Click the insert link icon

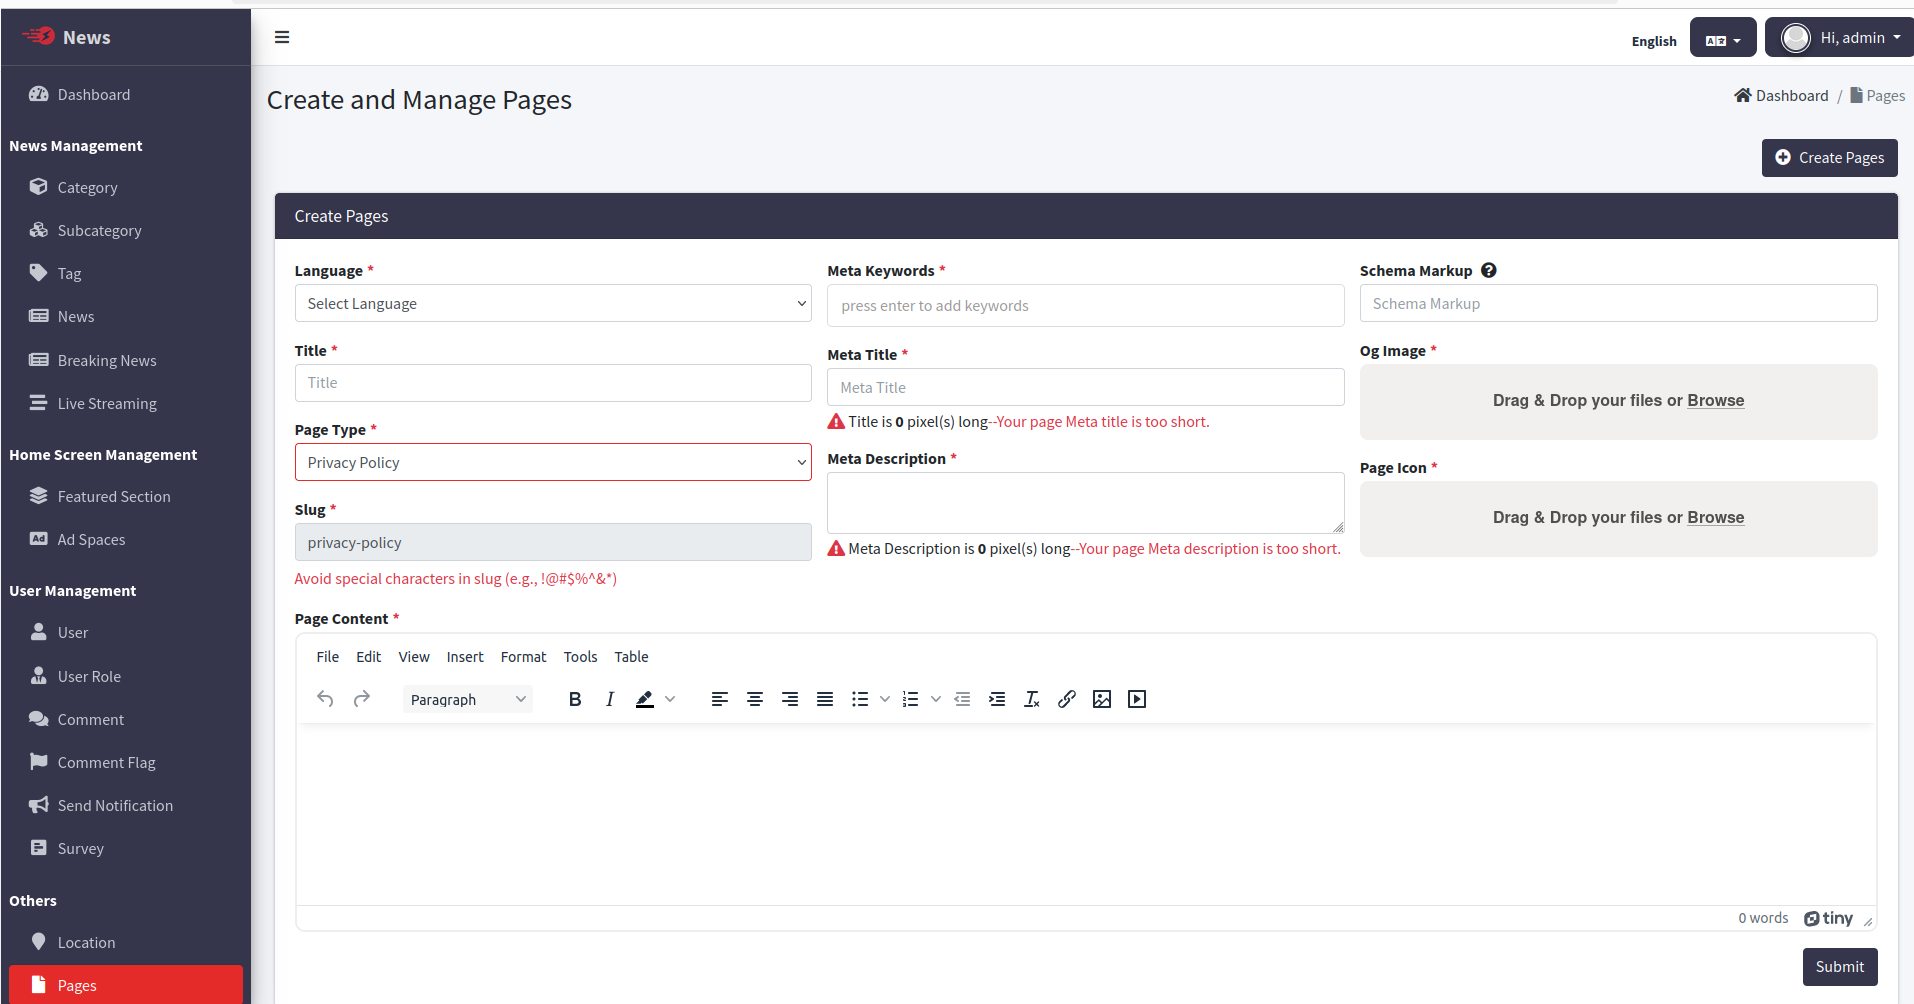tap(1067, 699)
